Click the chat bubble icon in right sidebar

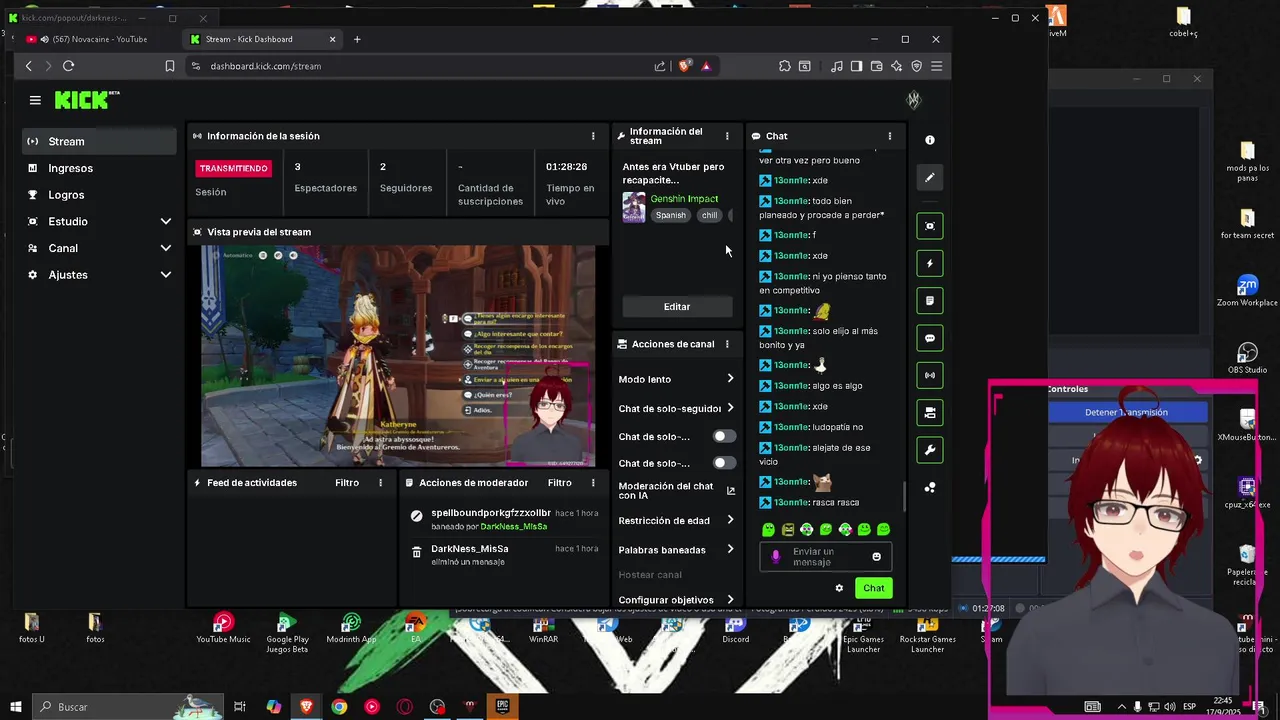point(930,338)
